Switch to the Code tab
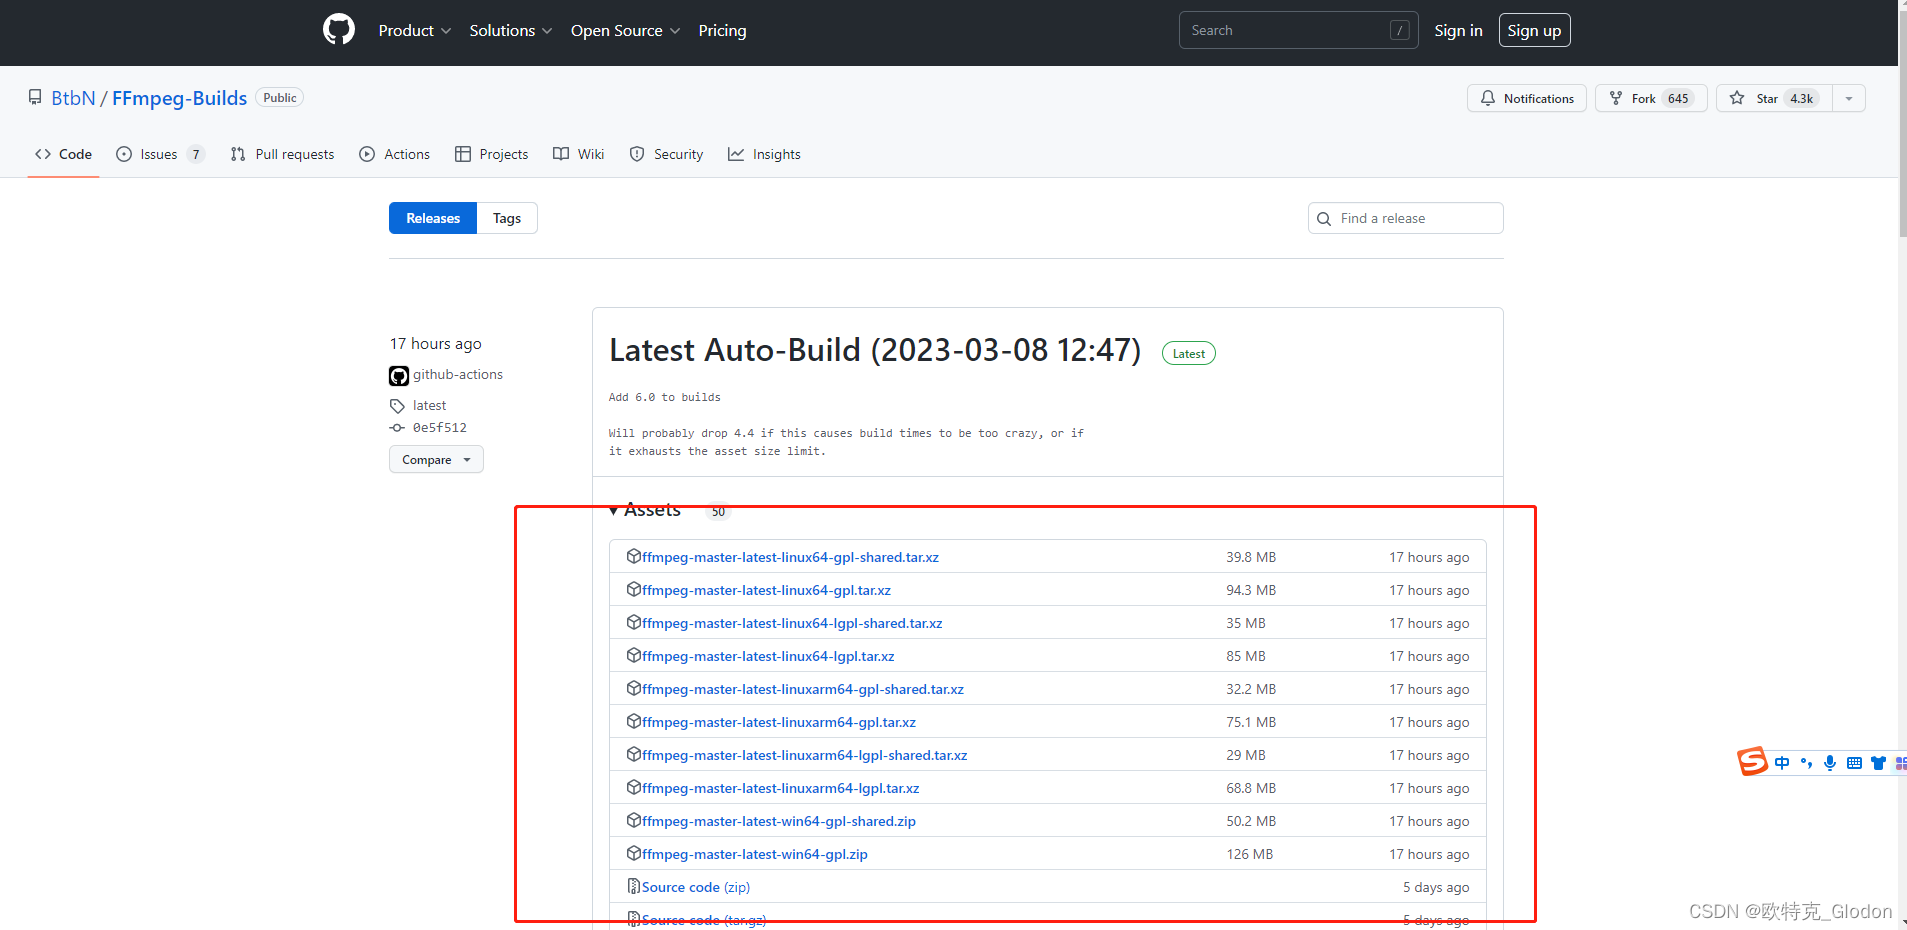 63,154
